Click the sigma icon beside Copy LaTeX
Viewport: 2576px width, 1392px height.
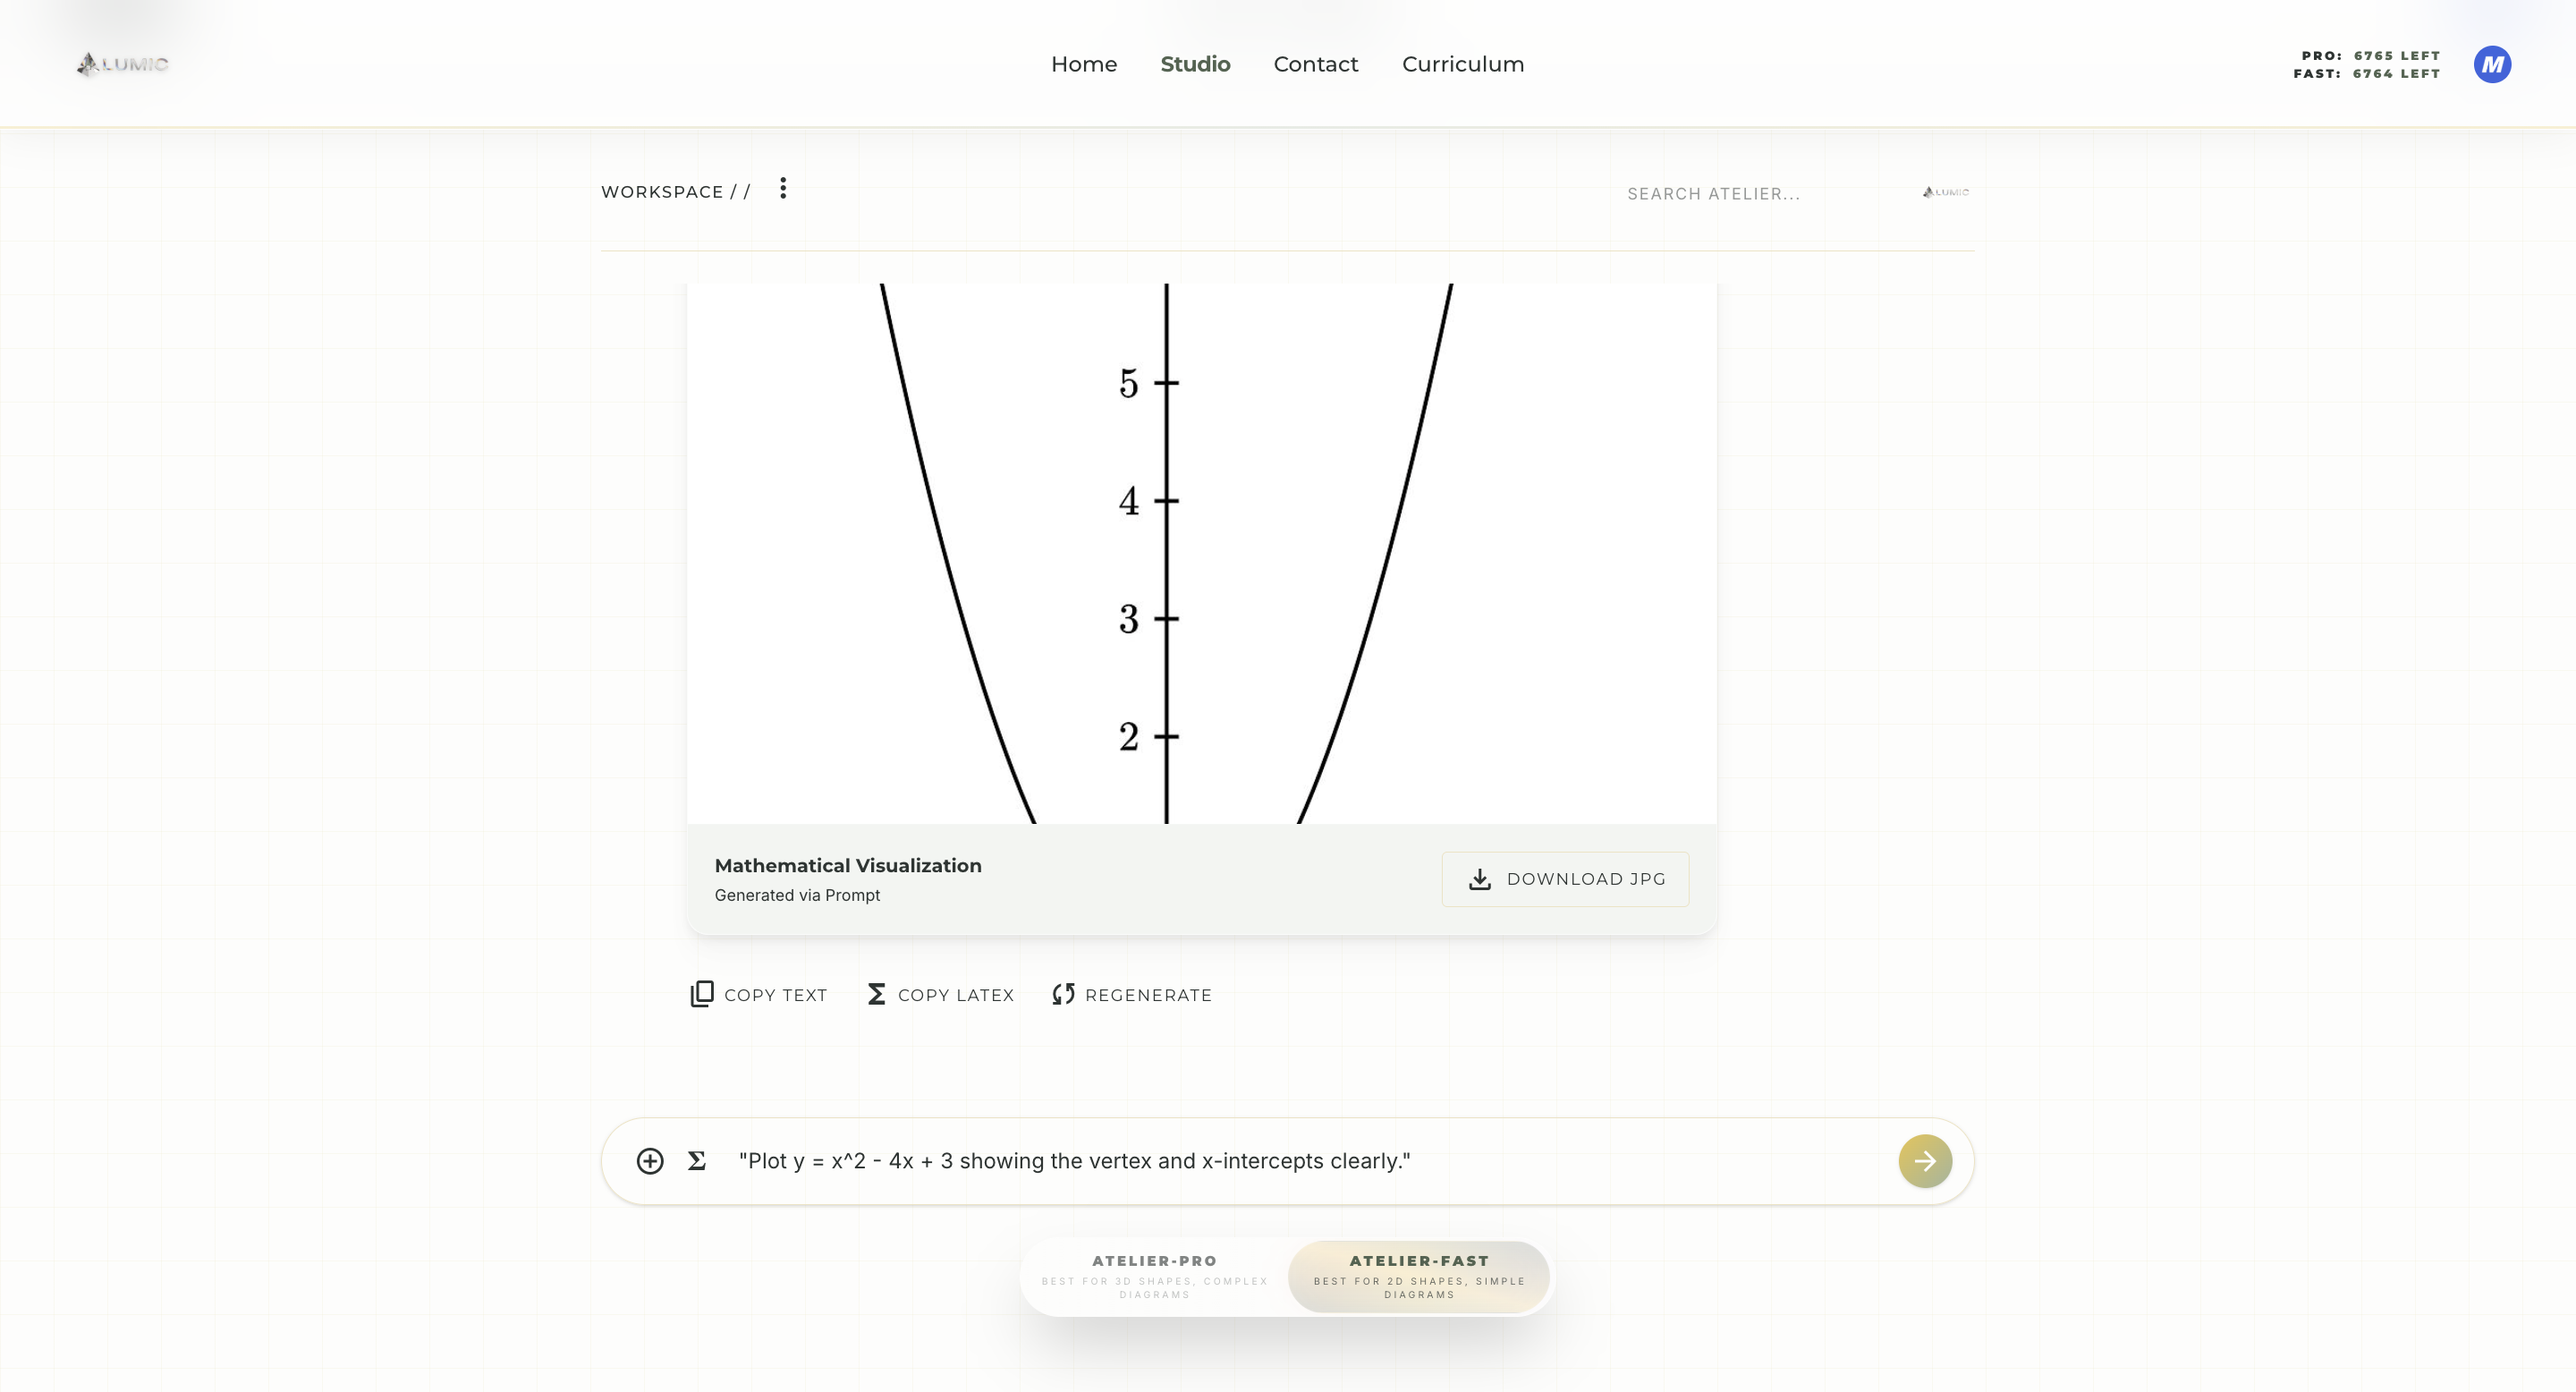pyautogui.click(x=876, y=994)
